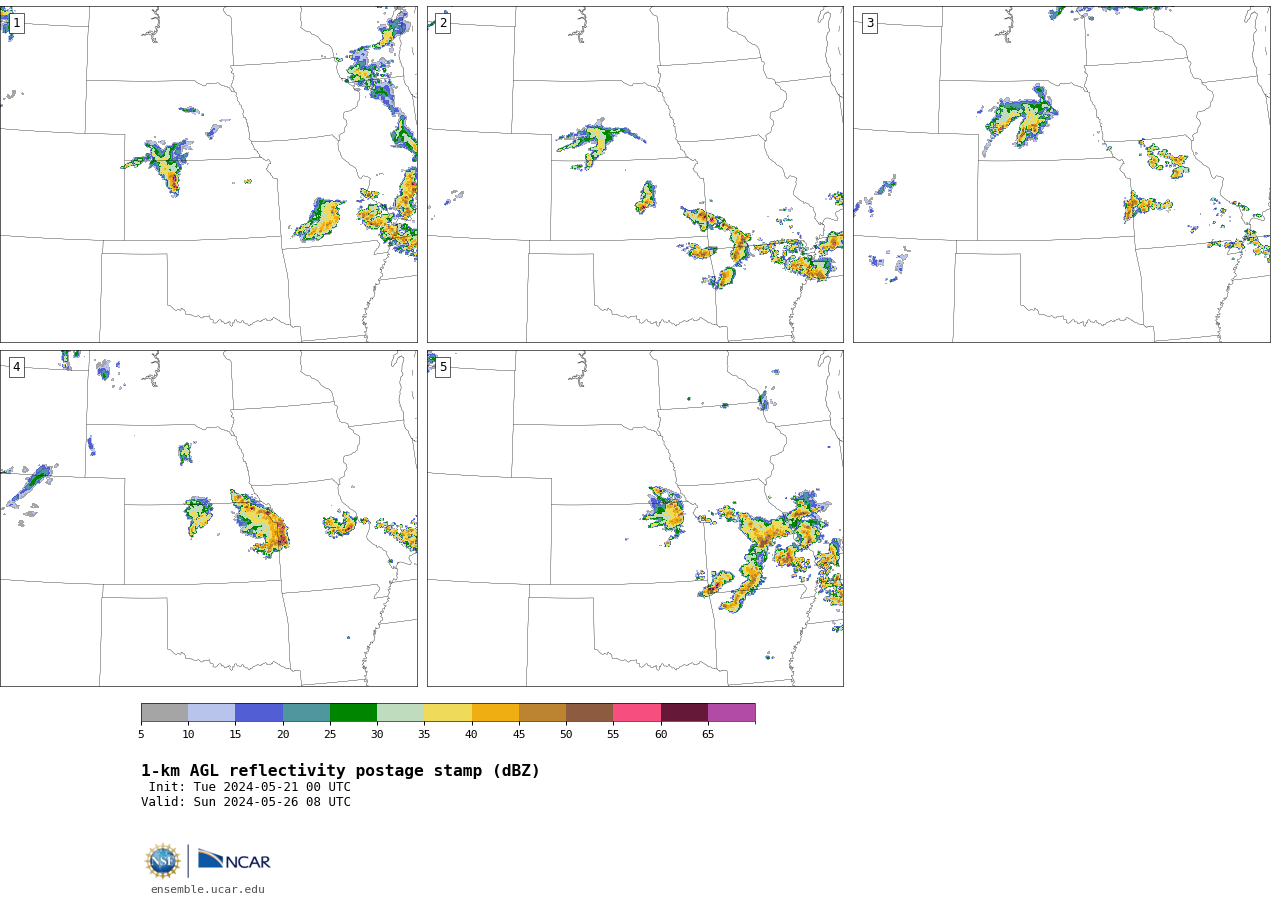
Task: Click the NCAR logo
Action: coord(234,860)
